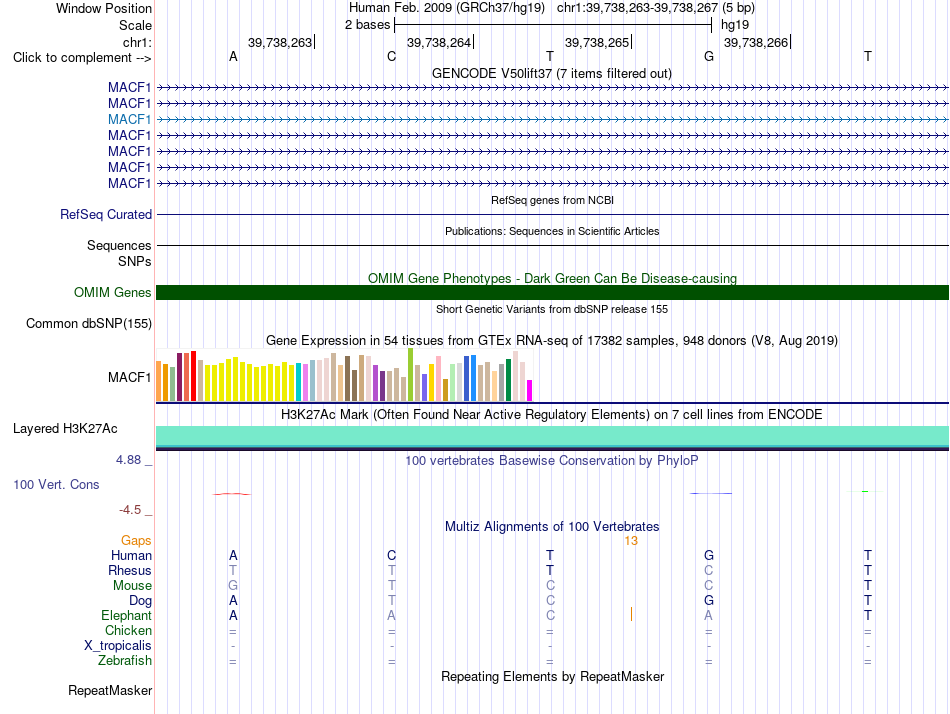Click the orange insertion tick in the Elephant row
The width and height of the screenshot is (950, 714).
(631, 614)
